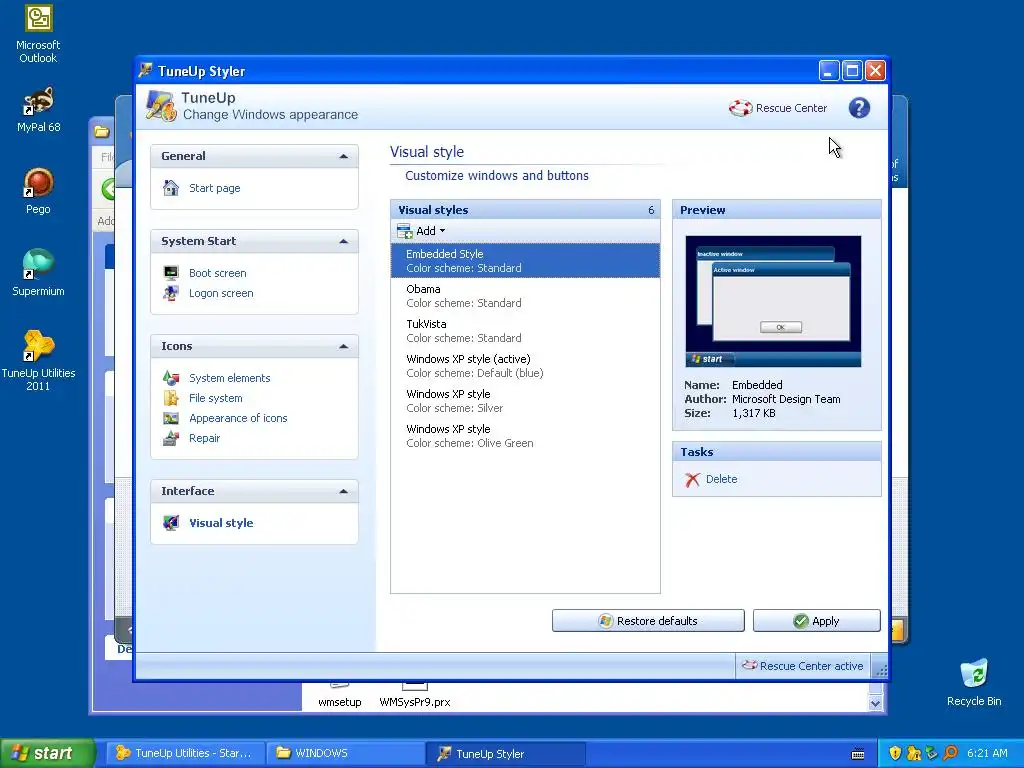Open the Boot screen section
Viewport: 1024px width, 768px height.
tap(217, 273)
